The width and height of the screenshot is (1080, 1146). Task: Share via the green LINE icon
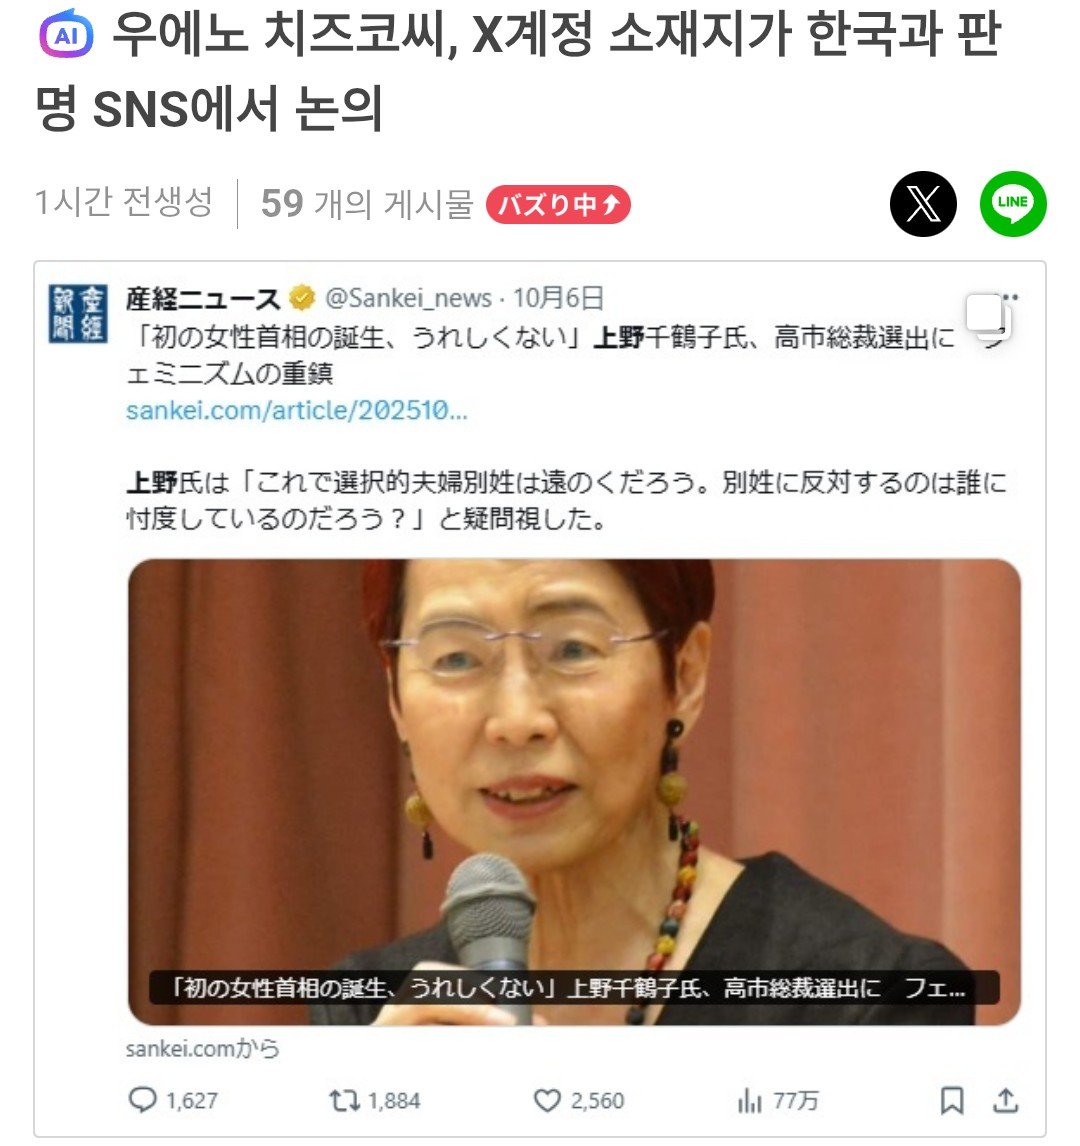(1013, 203)
